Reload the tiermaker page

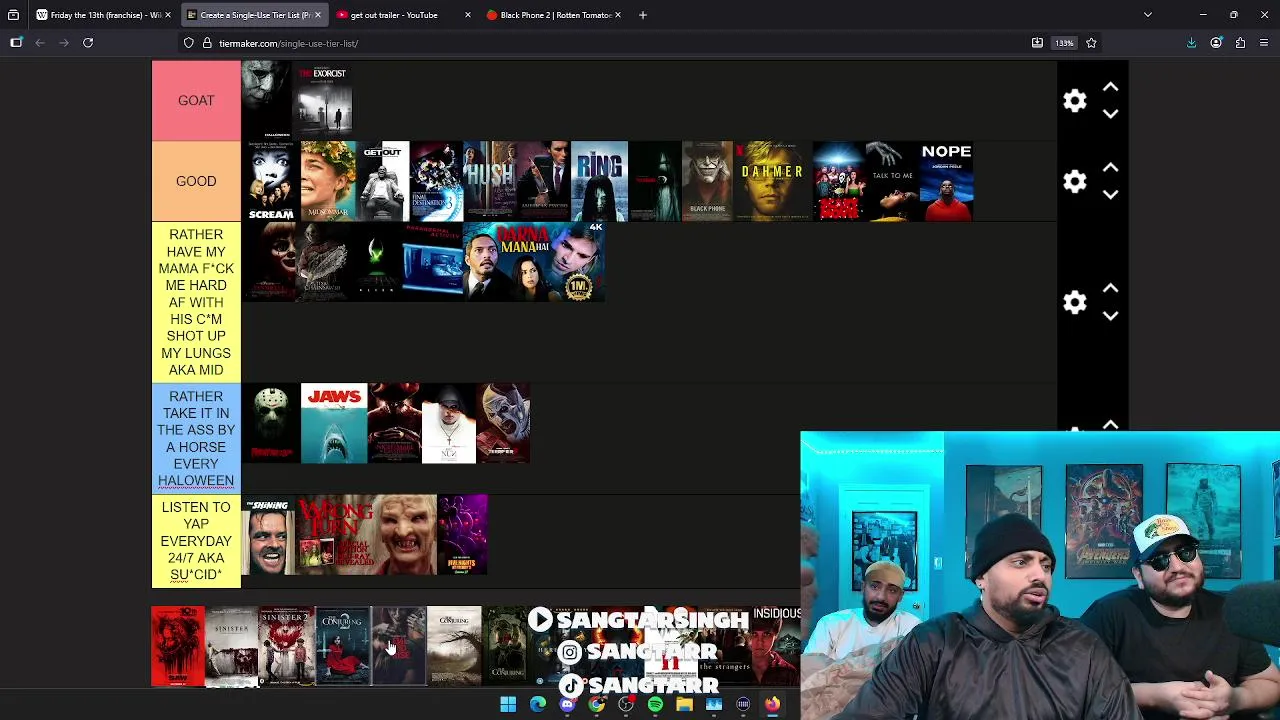[x=88, y=43]
